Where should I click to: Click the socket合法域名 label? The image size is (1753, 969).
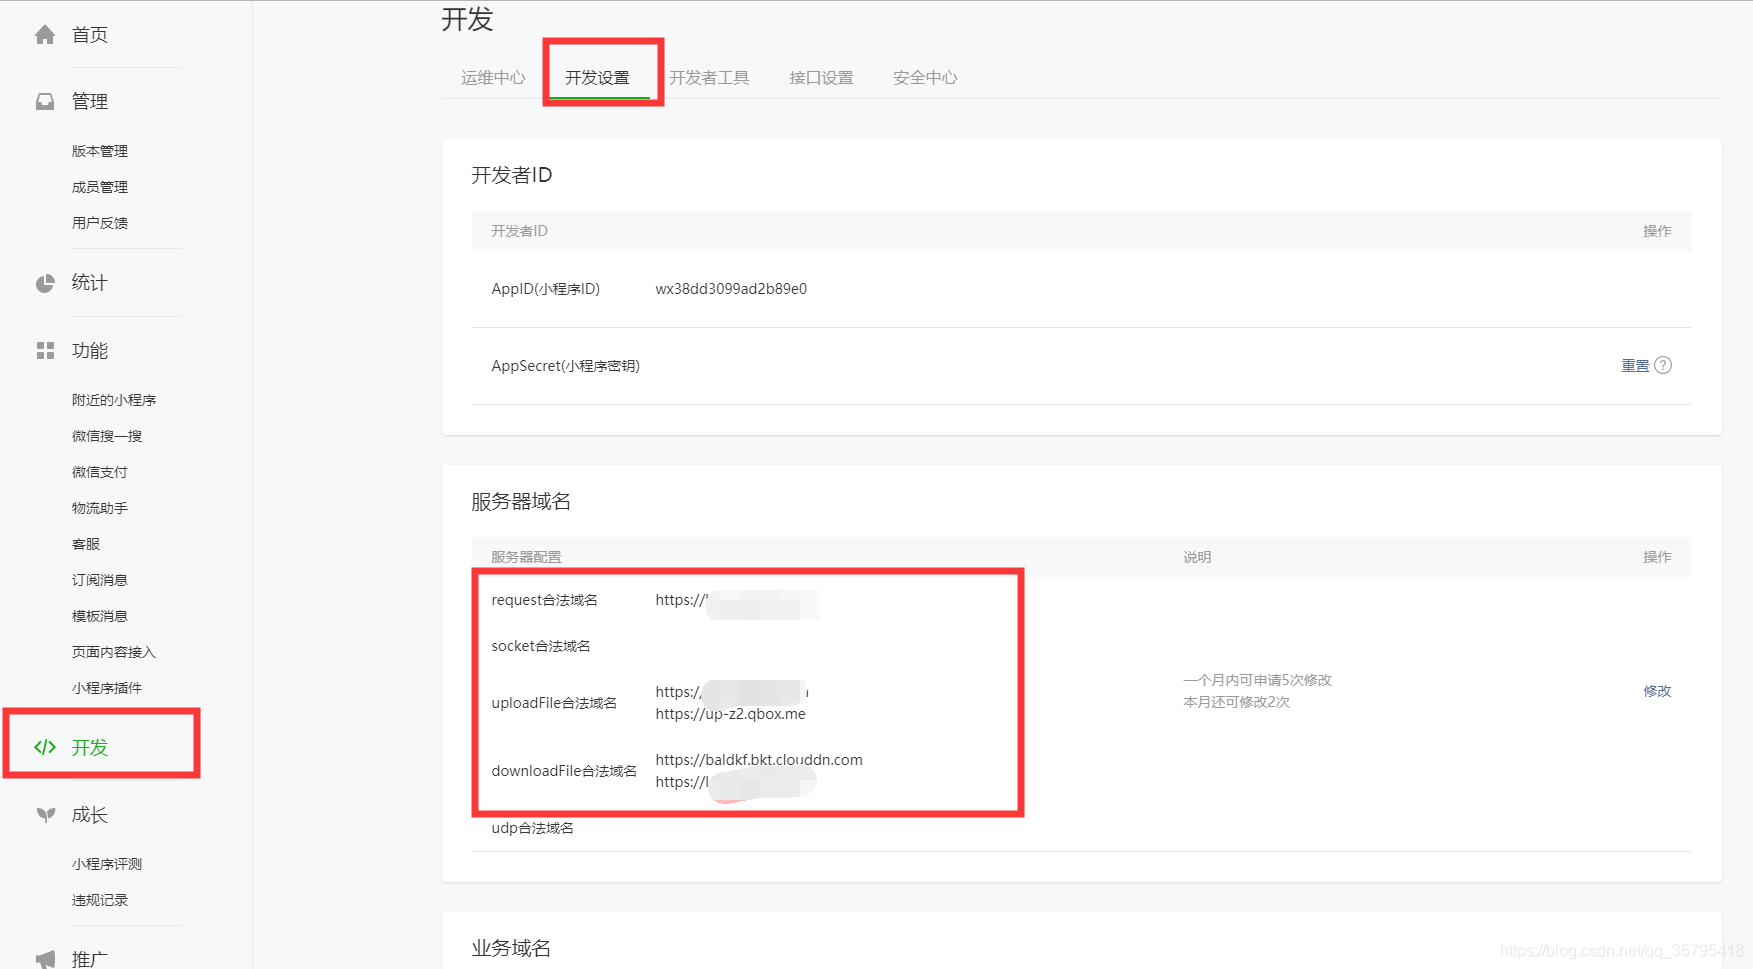[x=541, y=646]
